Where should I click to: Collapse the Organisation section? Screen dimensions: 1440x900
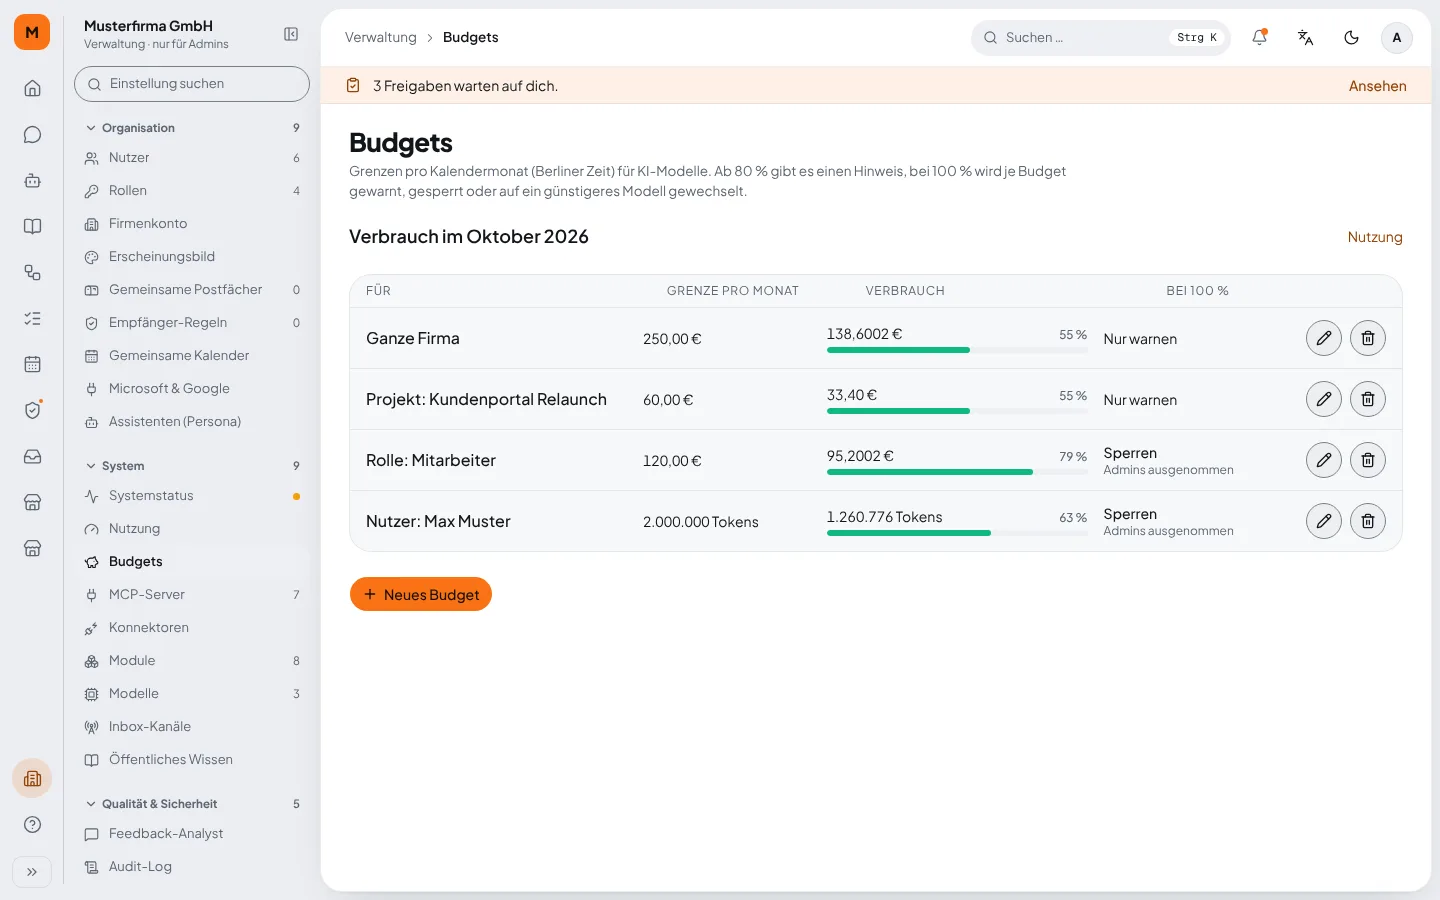click(192, 128)
